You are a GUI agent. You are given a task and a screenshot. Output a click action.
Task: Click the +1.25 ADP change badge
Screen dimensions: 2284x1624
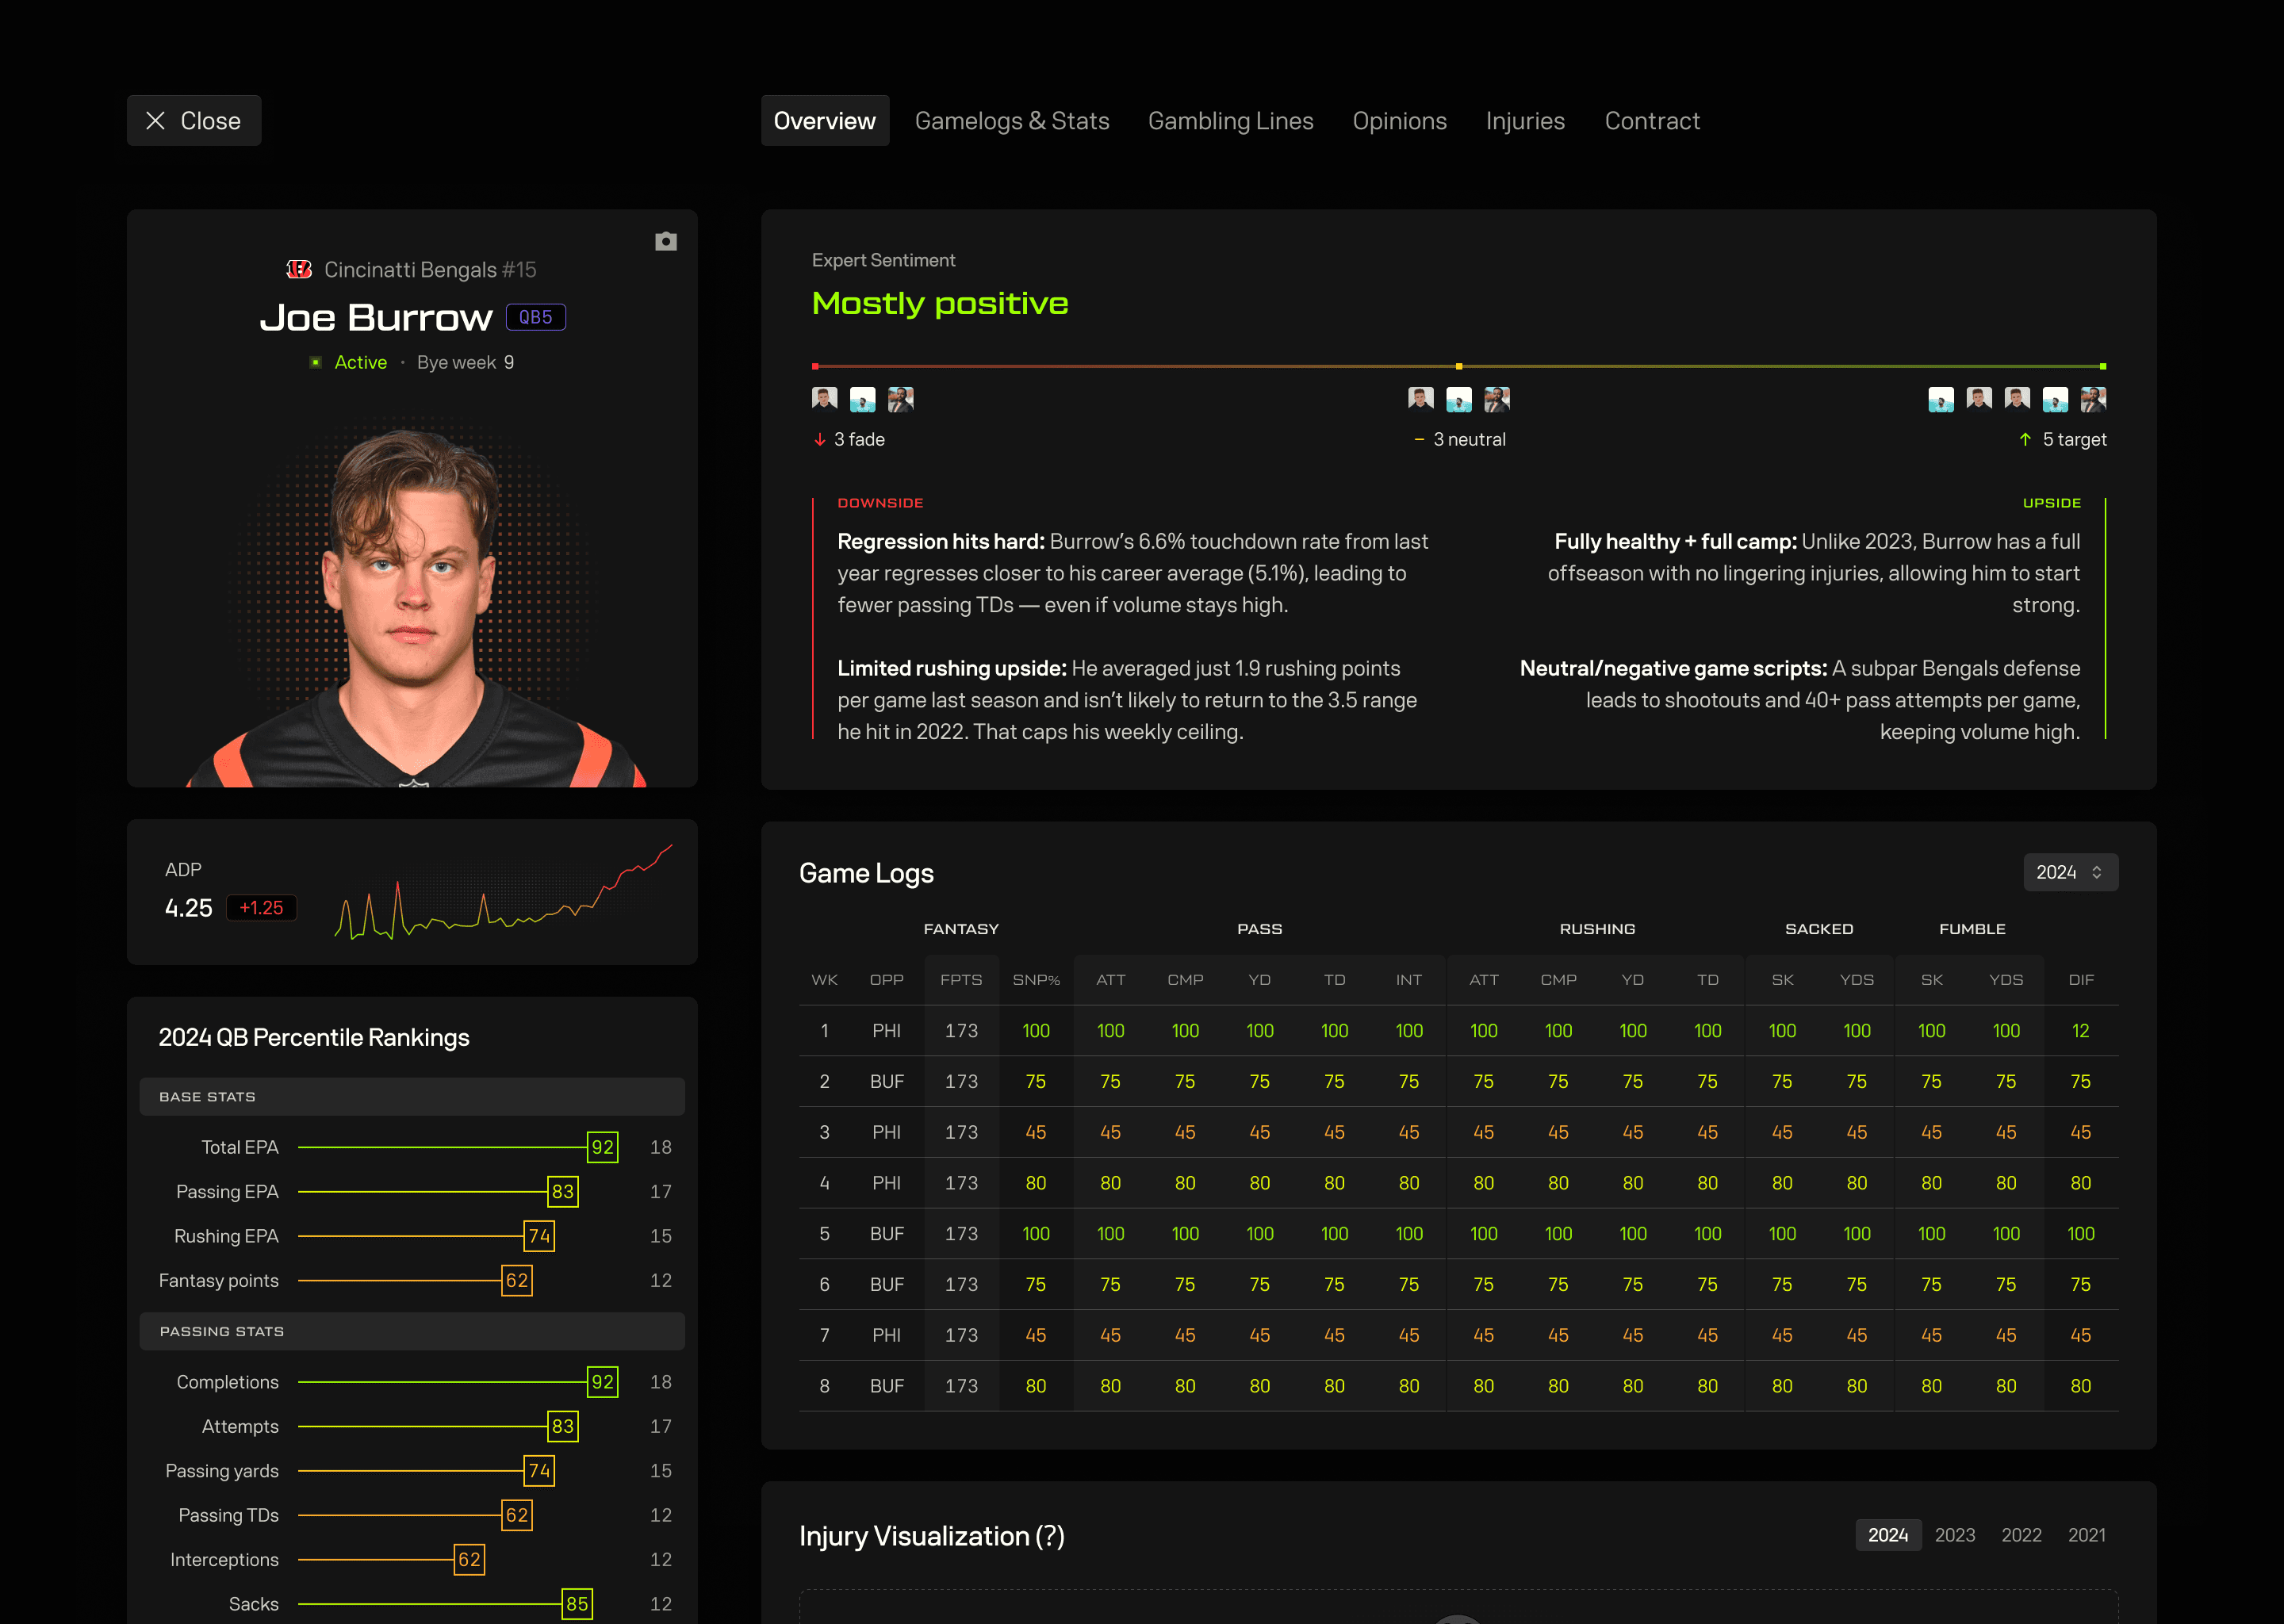click(261, 907)
